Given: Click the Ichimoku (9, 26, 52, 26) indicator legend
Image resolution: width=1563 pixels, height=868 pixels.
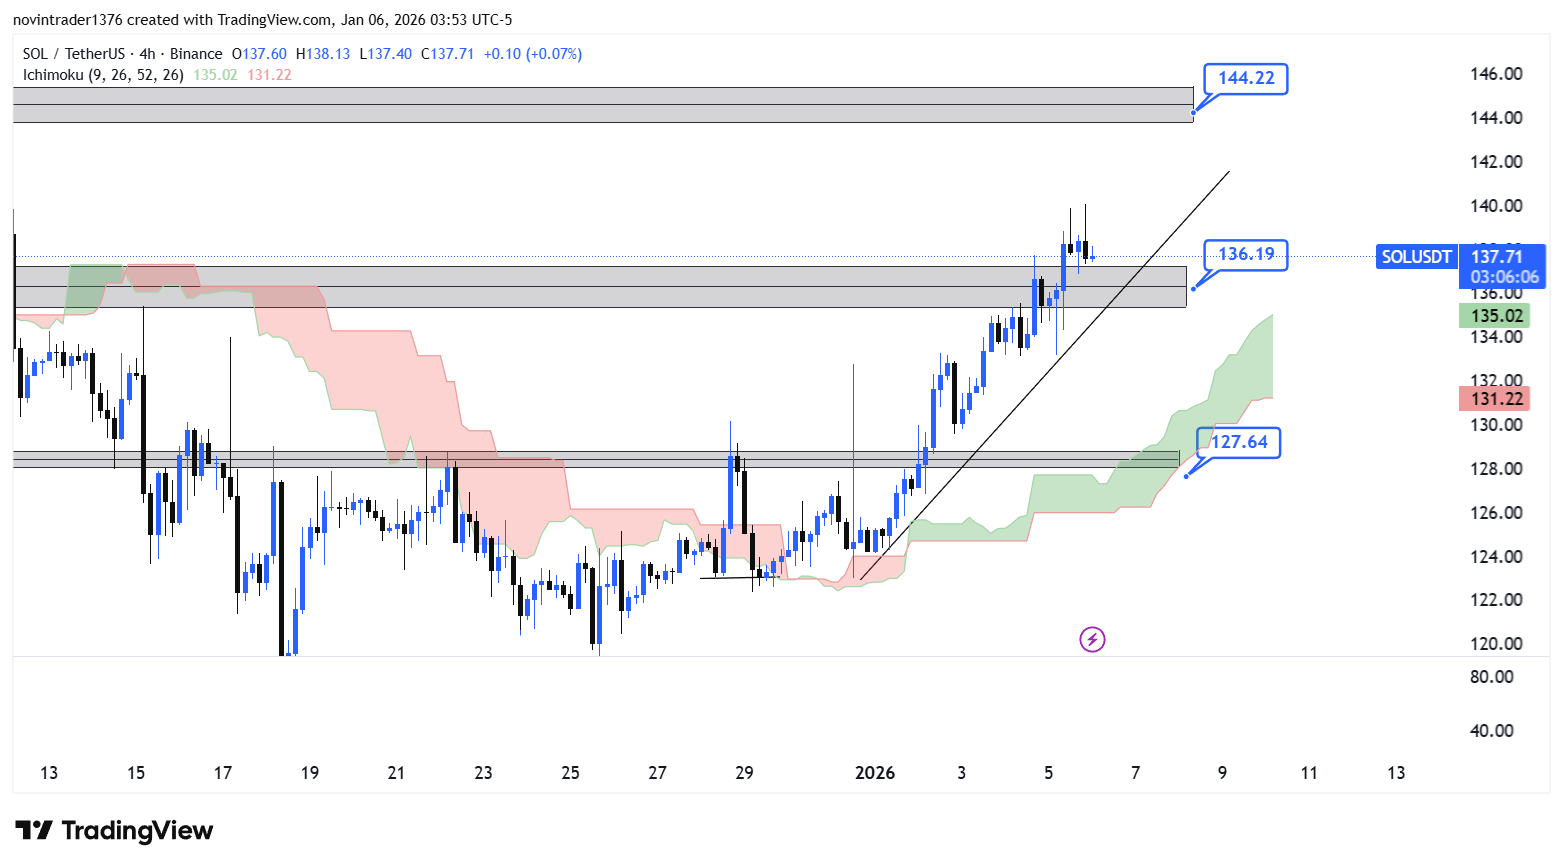Looking at the screenshot, I should tap(103, 75).
